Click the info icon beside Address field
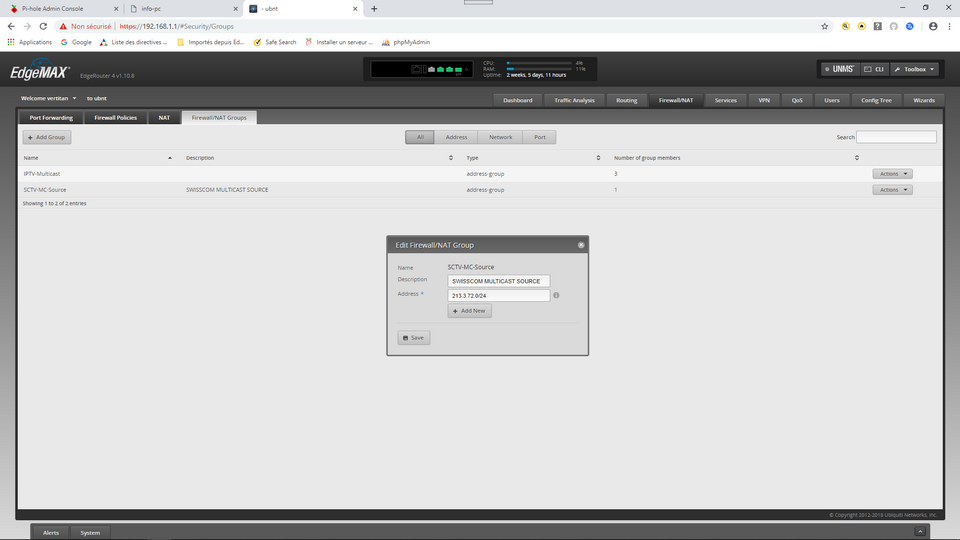 click(x=556, y=295)
